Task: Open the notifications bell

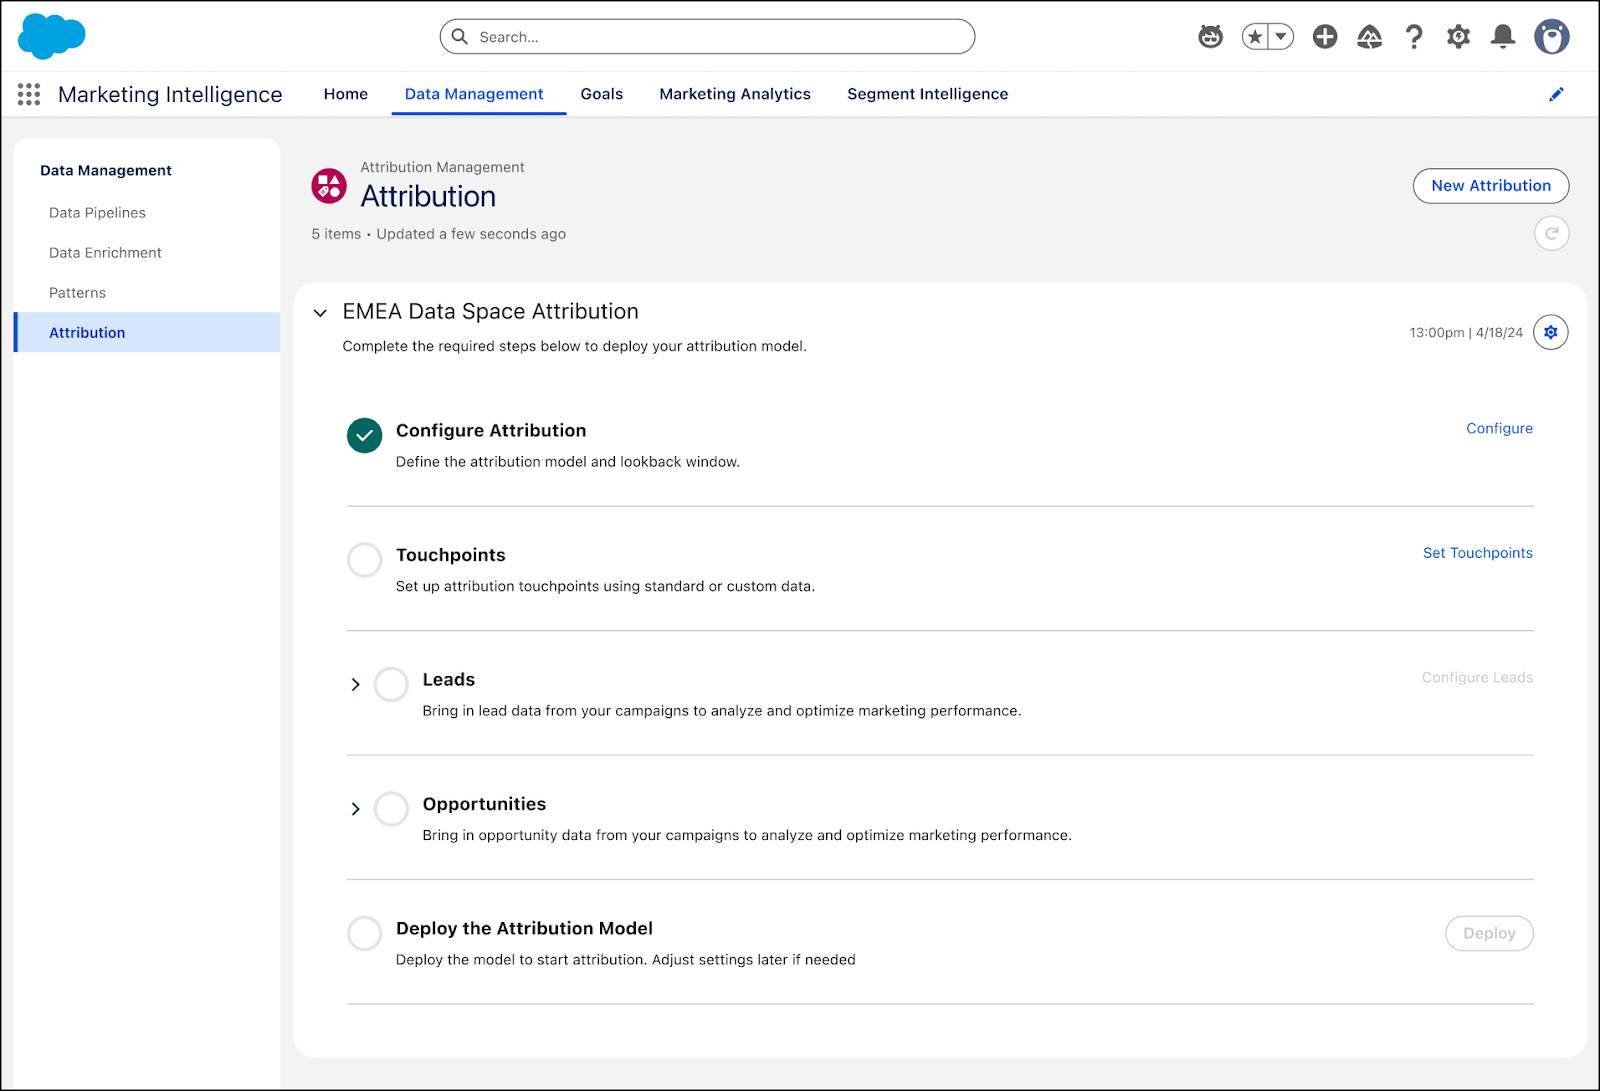Action: coord(1502,37)
